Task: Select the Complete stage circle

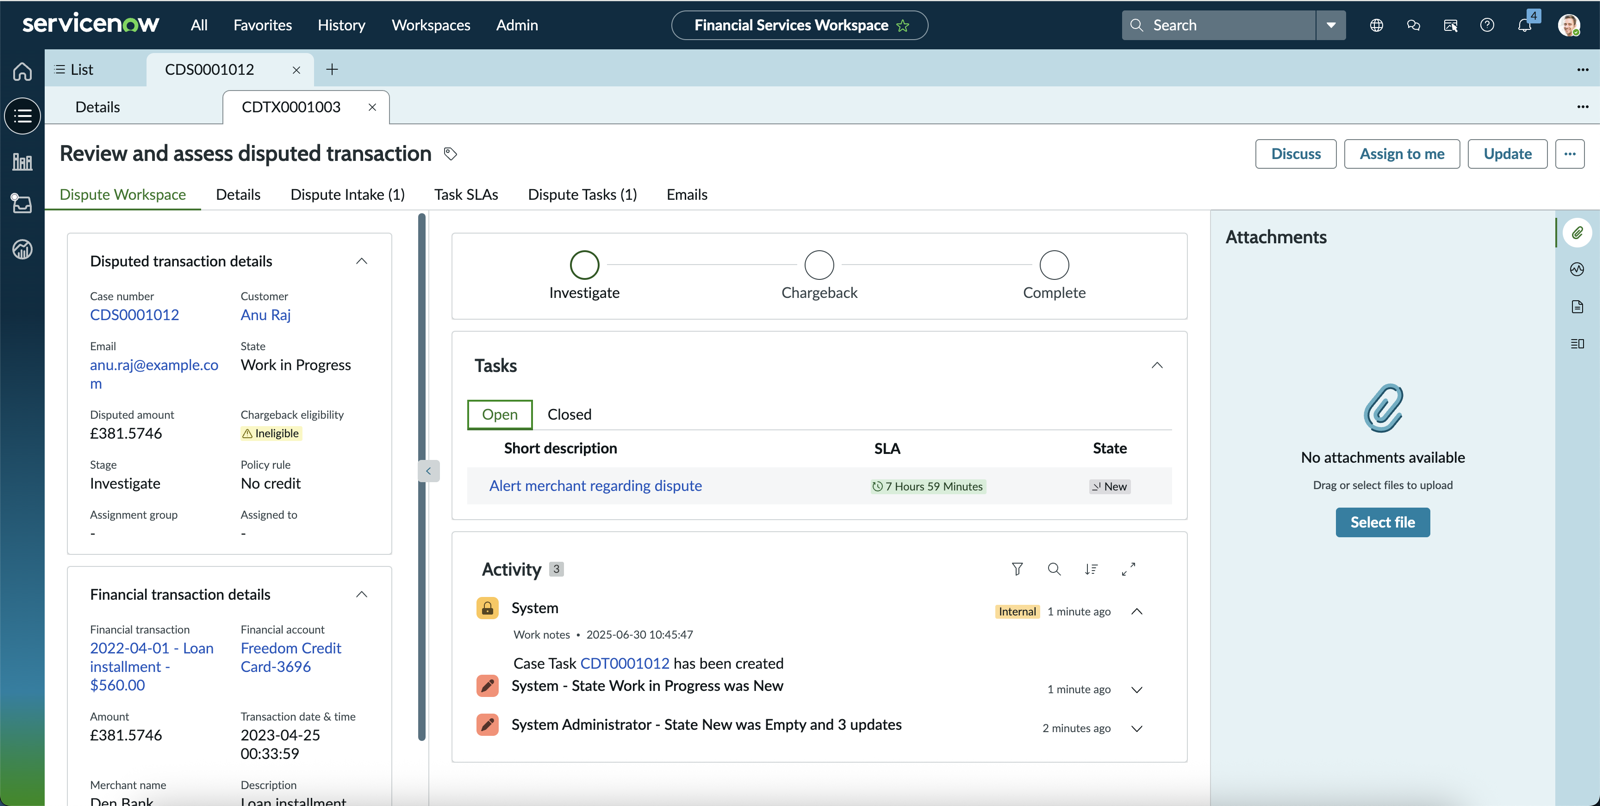Action: 1054,265
